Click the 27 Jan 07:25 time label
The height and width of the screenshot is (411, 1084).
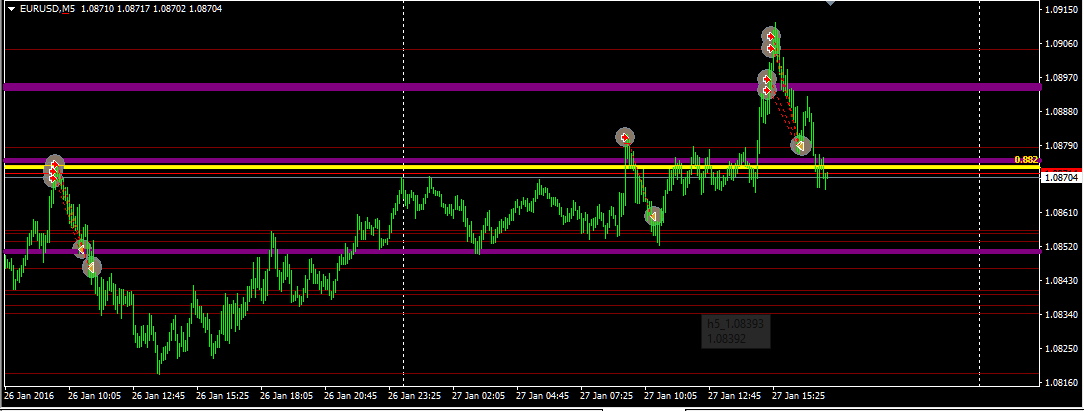click(606, 396)
